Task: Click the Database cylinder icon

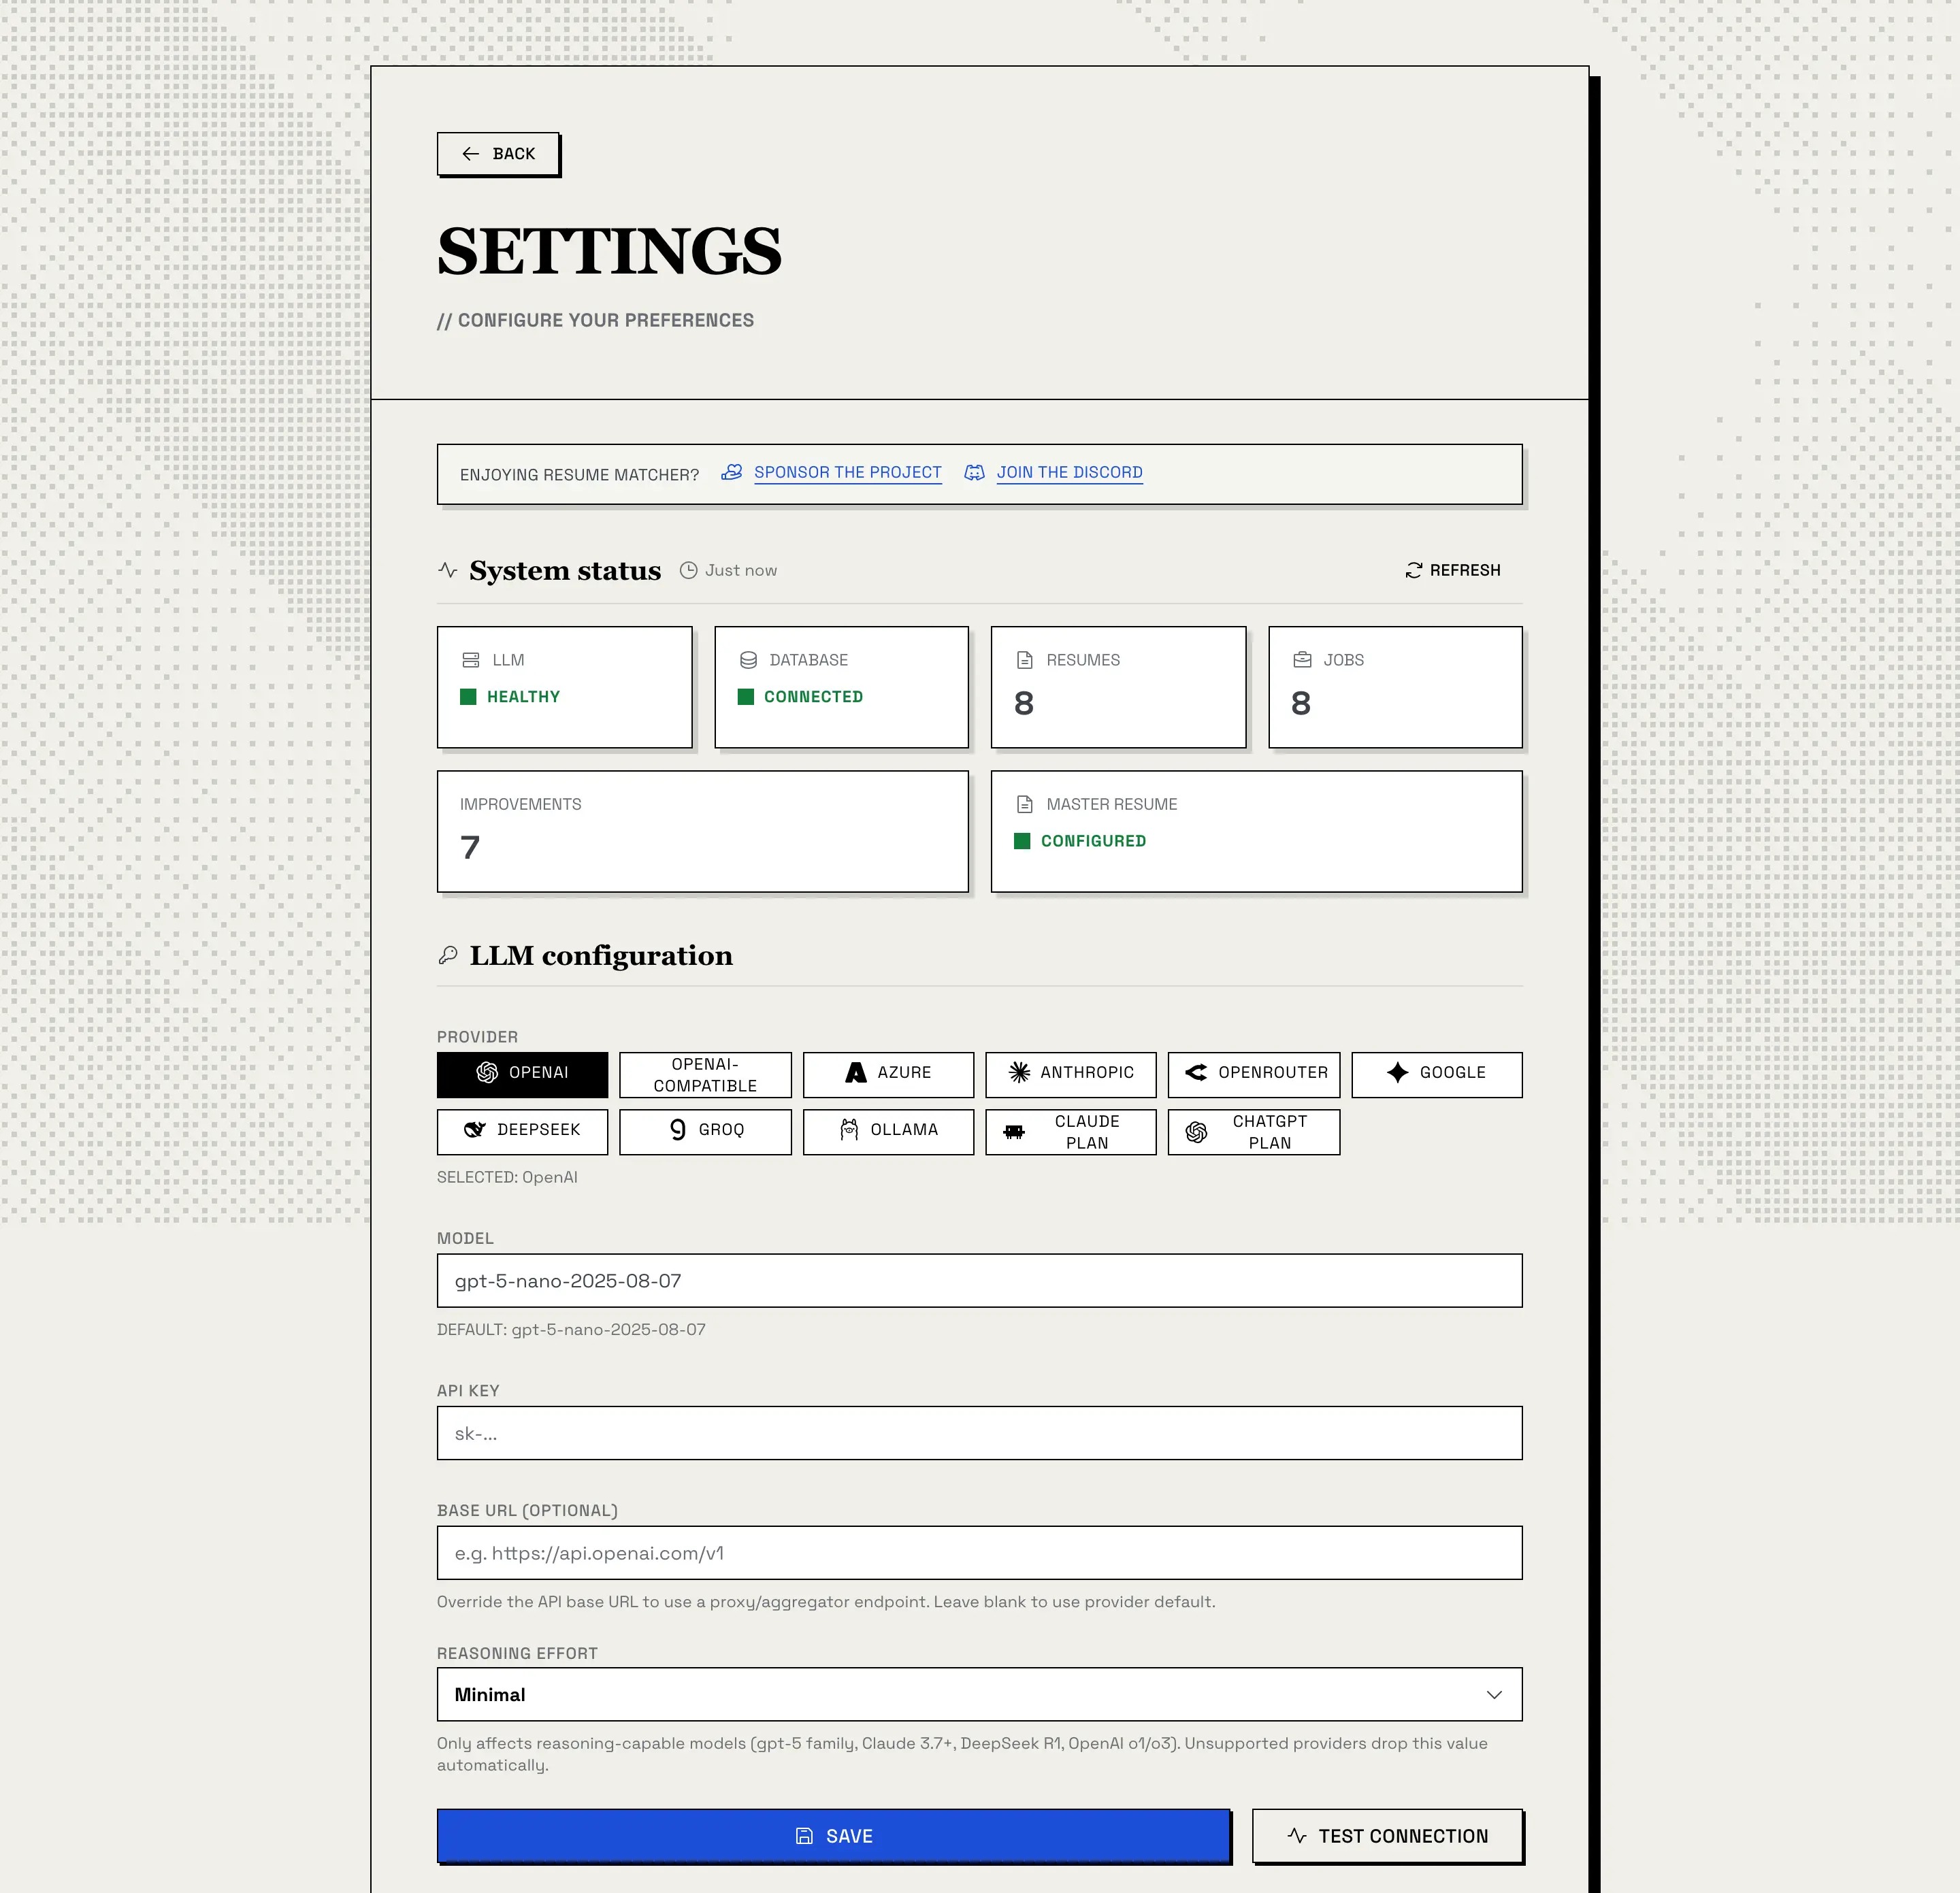Action: 748,660
